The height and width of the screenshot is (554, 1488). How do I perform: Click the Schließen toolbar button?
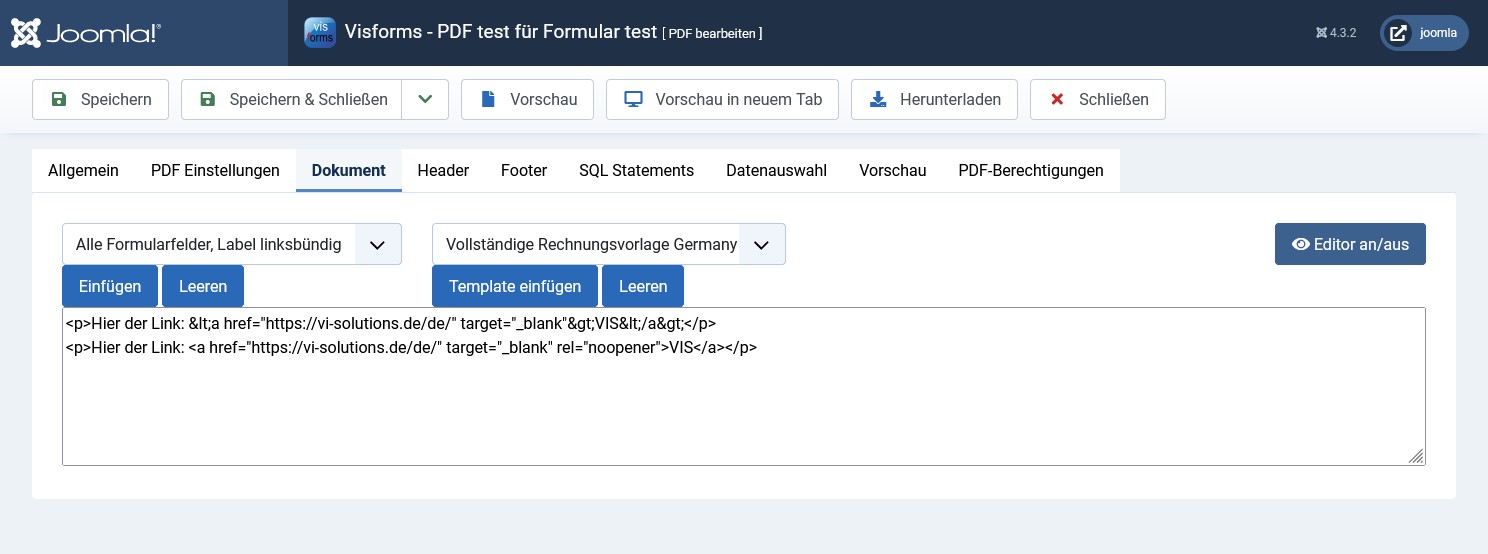tap(1097, 99)
